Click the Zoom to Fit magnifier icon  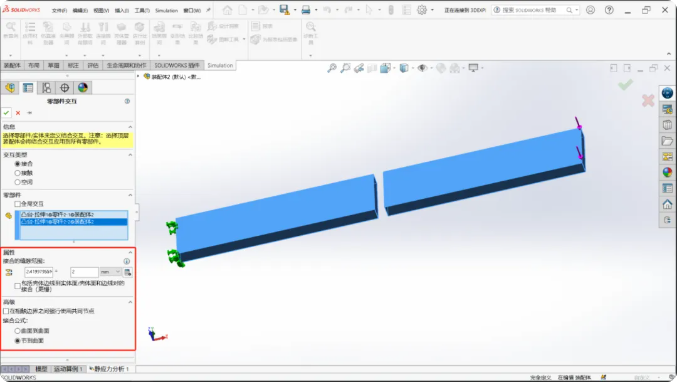(332, 68)
